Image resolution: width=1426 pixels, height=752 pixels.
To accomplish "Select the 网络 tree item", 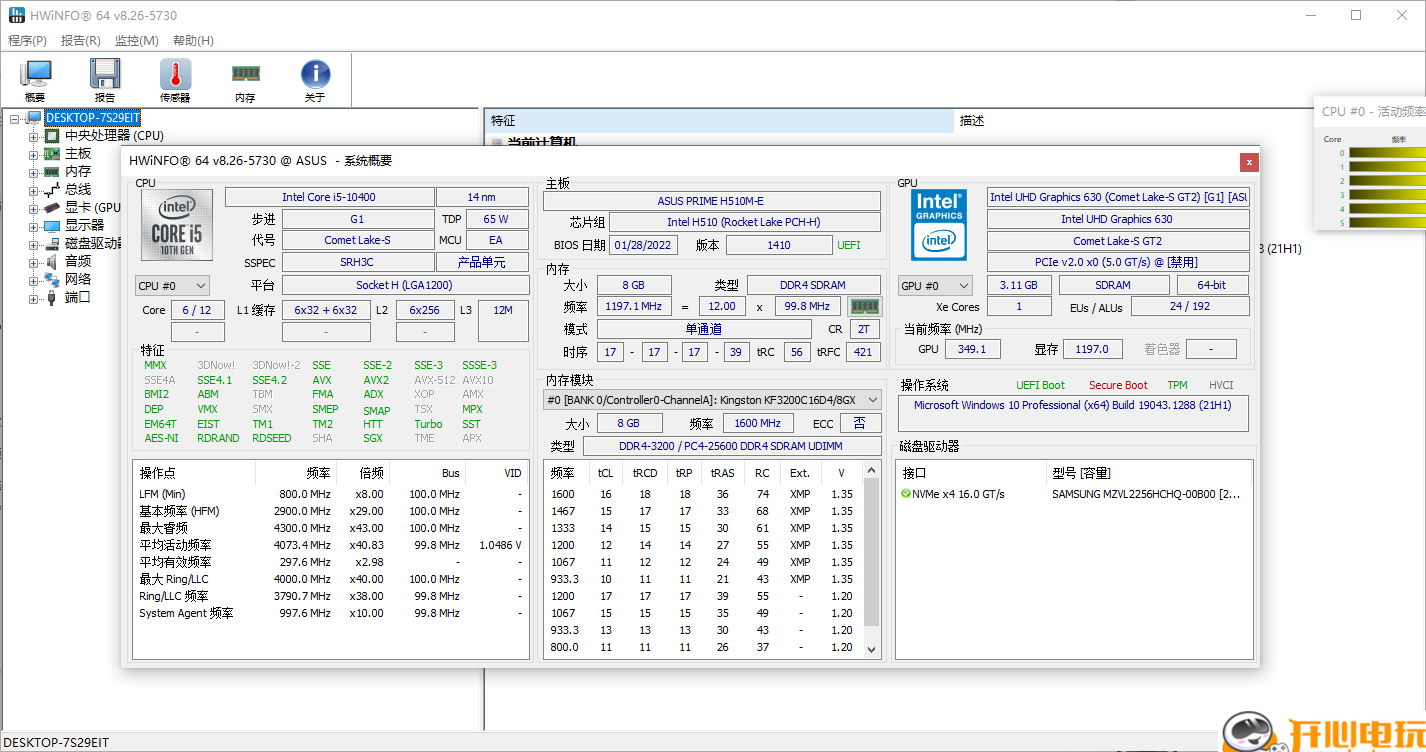I will click(78, 279).
